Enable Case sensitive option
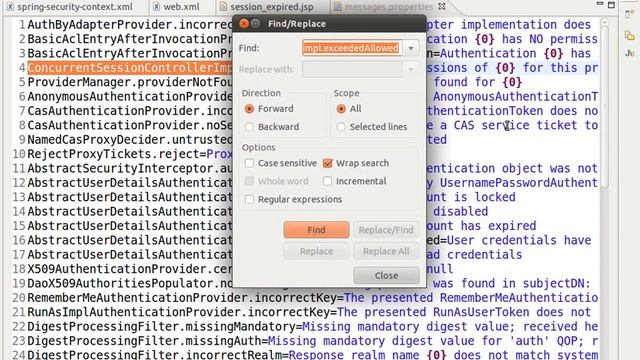 point(249,163)
